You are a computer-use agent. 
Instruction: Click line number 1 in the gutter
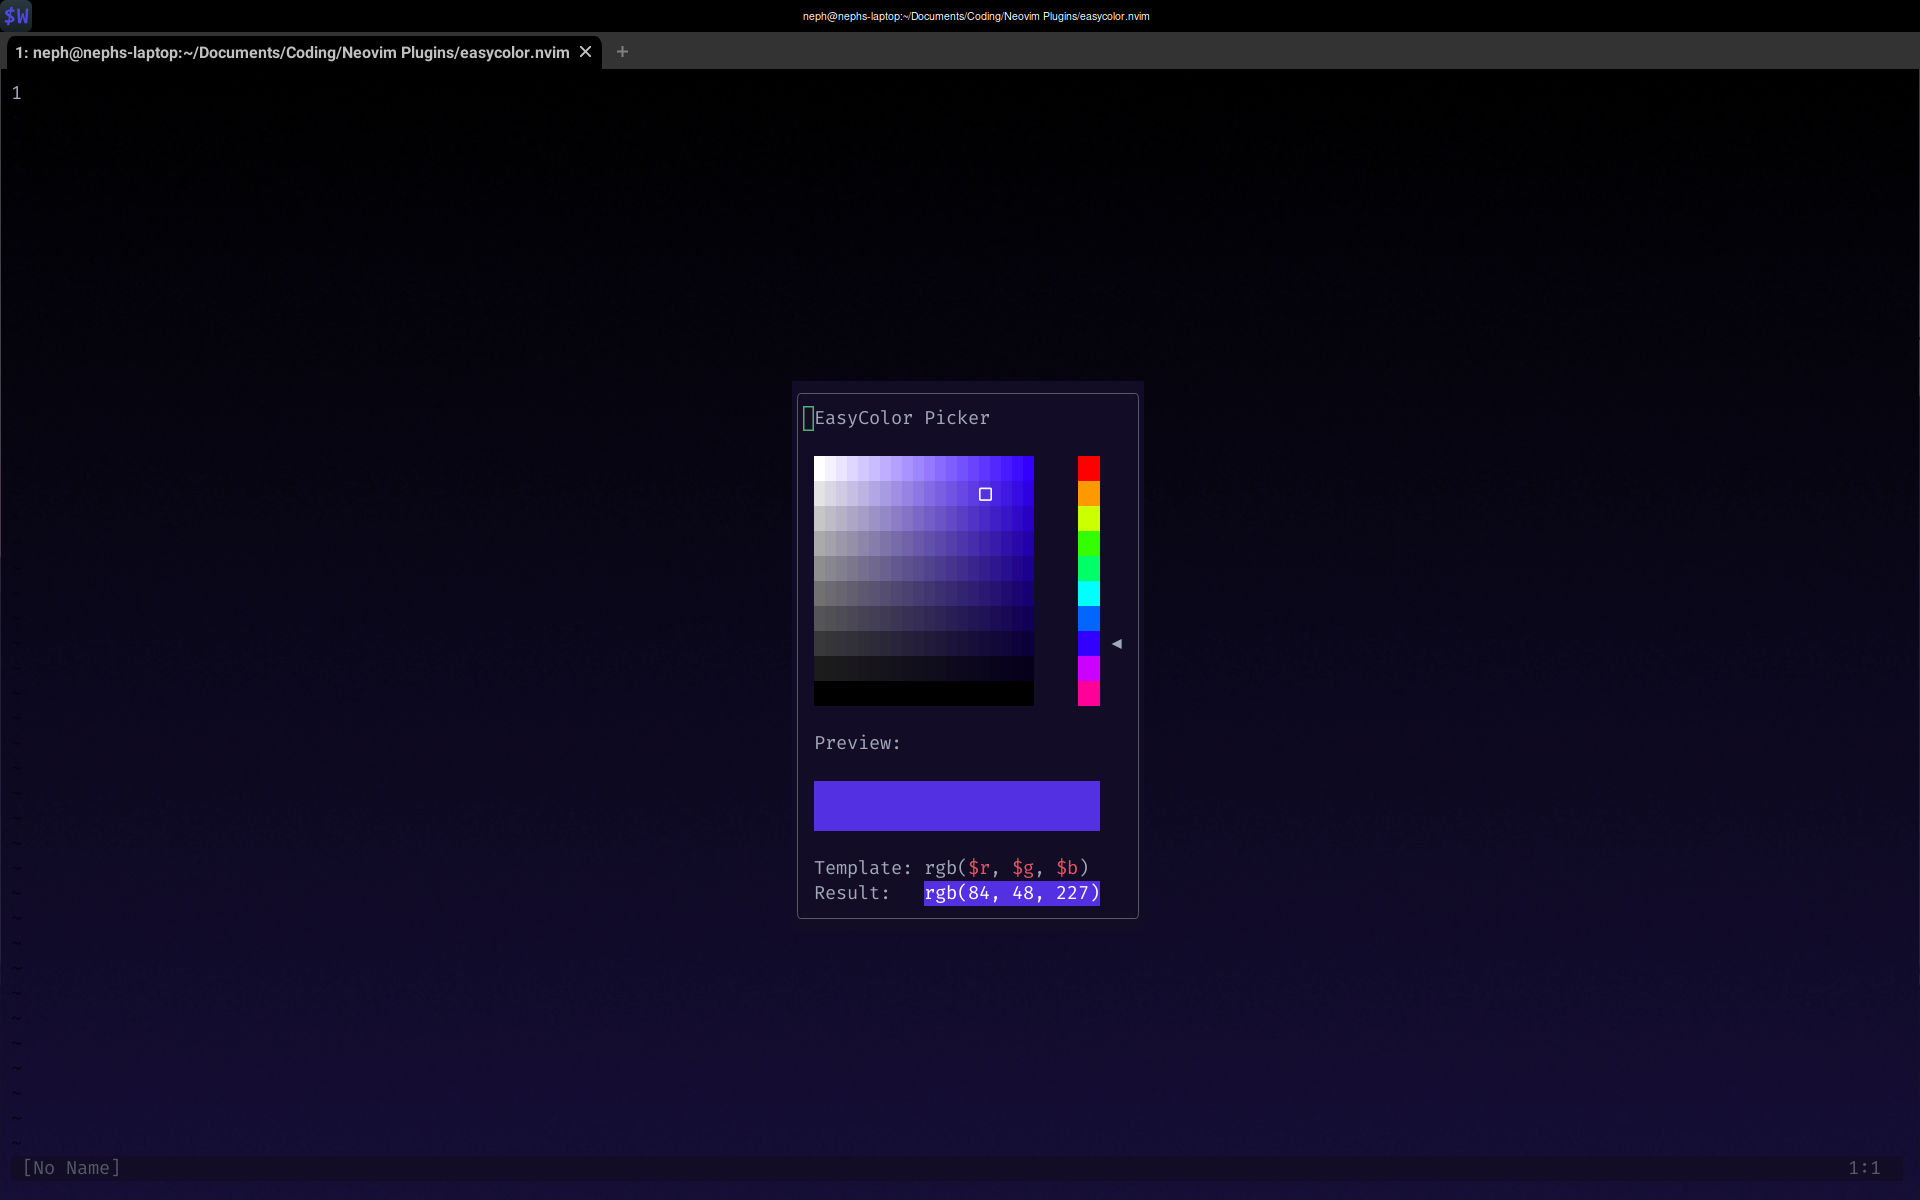[16, 93]
